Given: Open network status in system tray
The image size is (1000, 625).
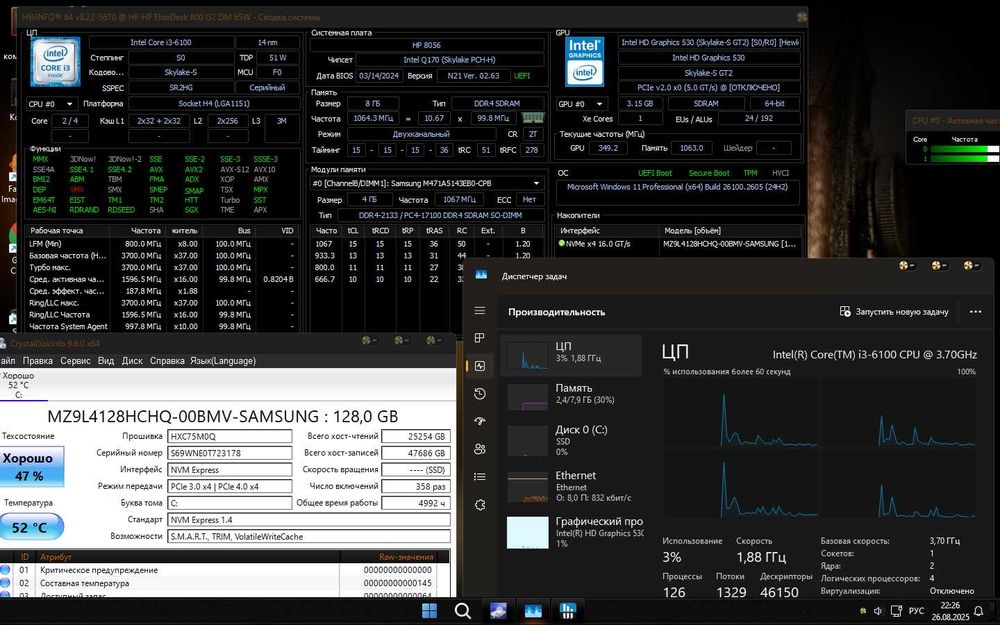Looking at the screenshot, I should (896, 611).
